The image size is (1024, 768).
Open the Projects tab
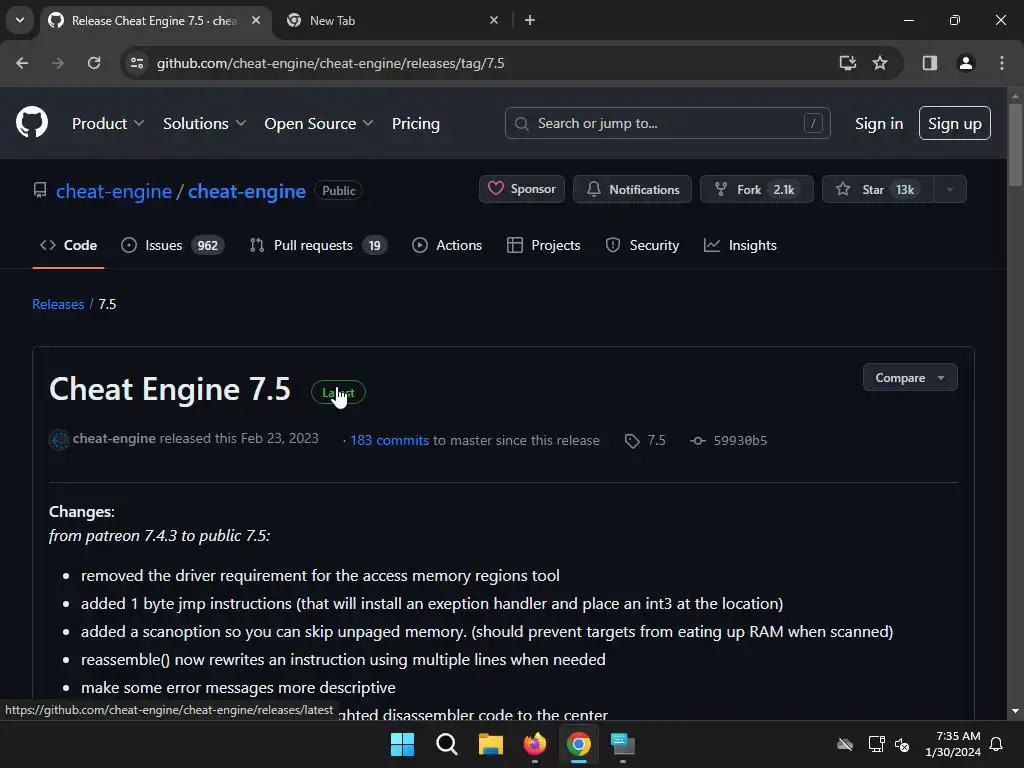(543, 245)
